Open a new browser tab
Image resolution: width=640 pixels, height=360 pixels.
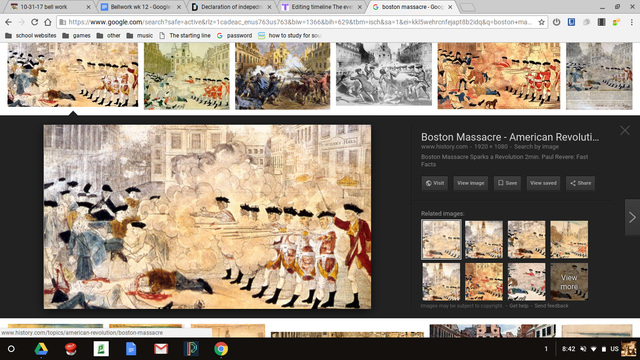pyautogui.click(x=467, y=7)
